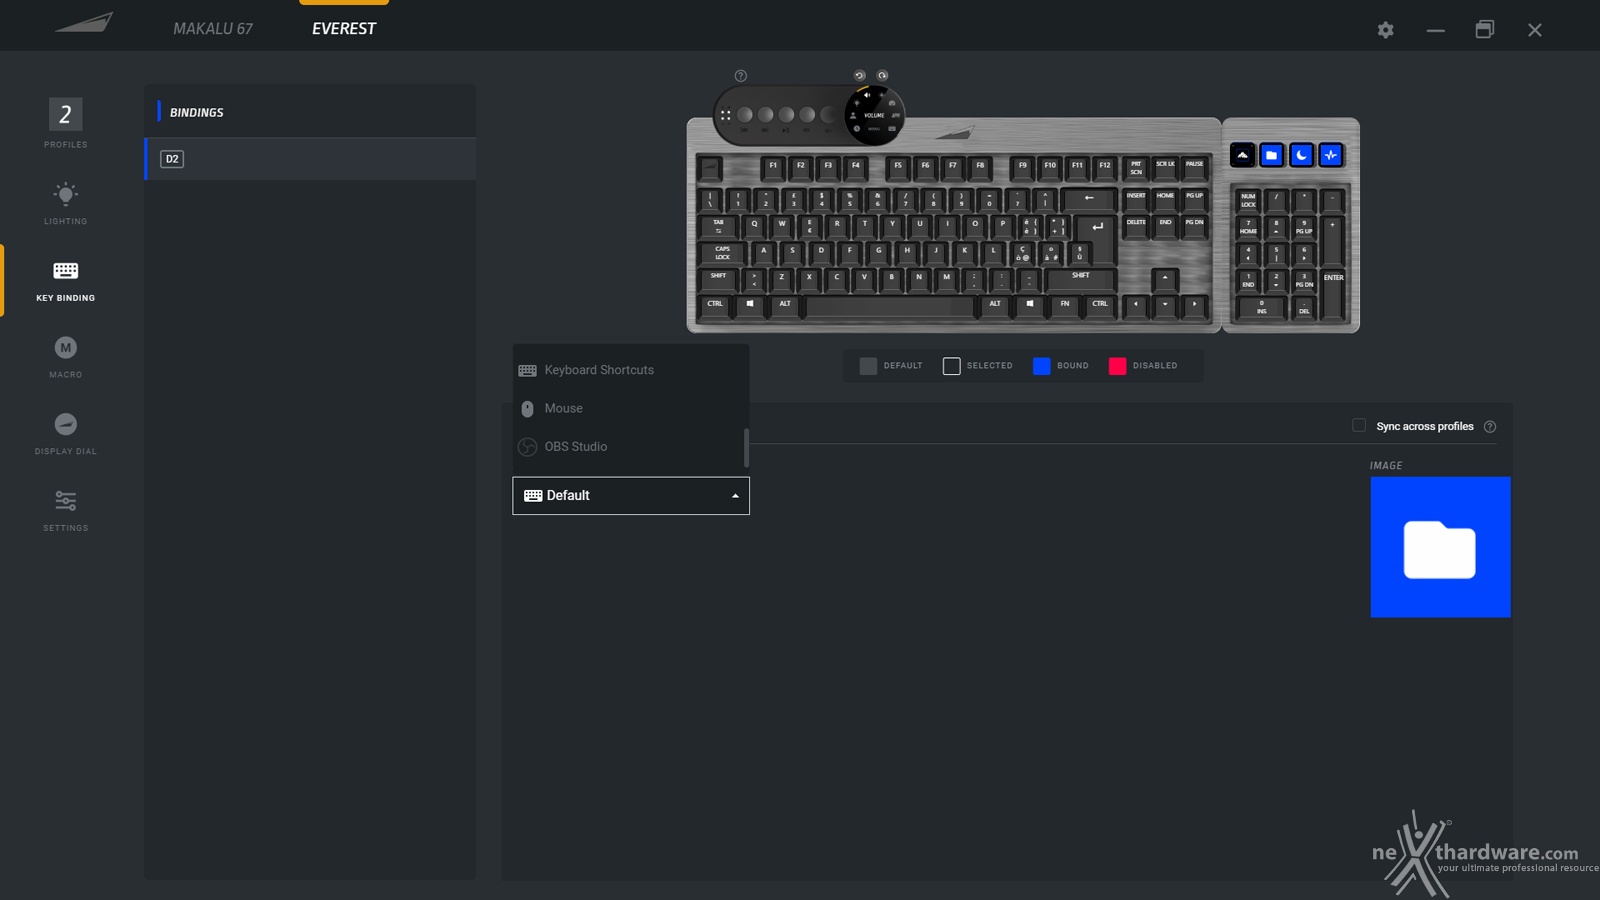
Task: Click the drag-dots icon on media dock
Action: (726, 115)
